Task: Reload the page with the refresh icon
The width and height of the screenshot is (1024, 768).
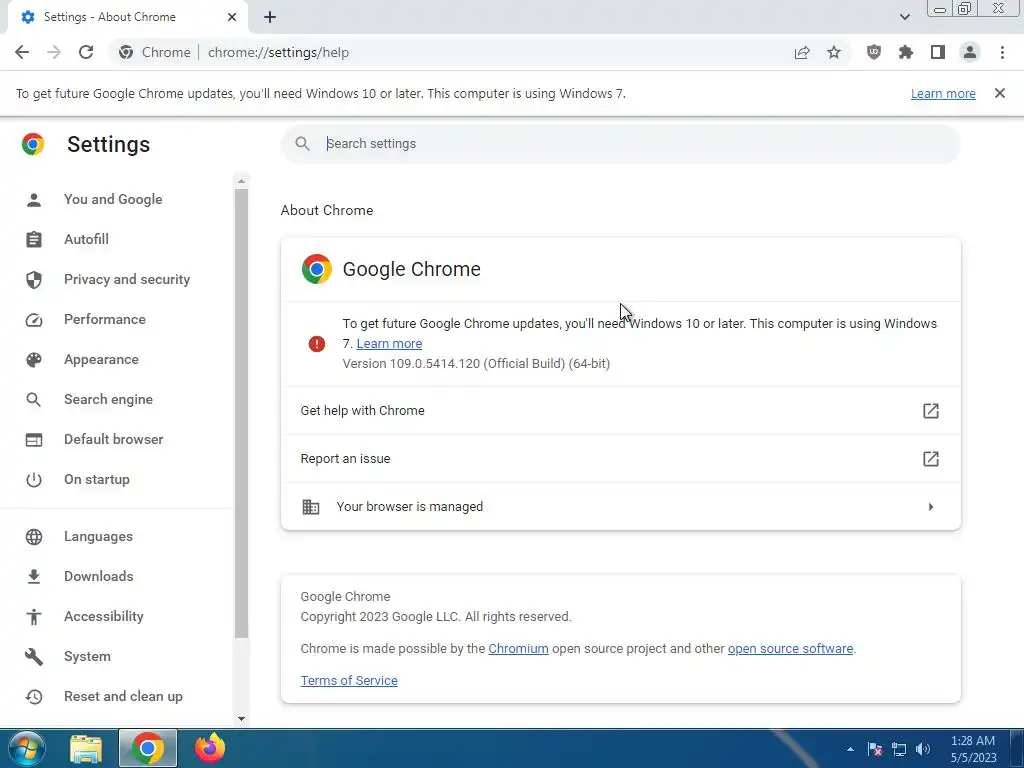Action: 86,52
